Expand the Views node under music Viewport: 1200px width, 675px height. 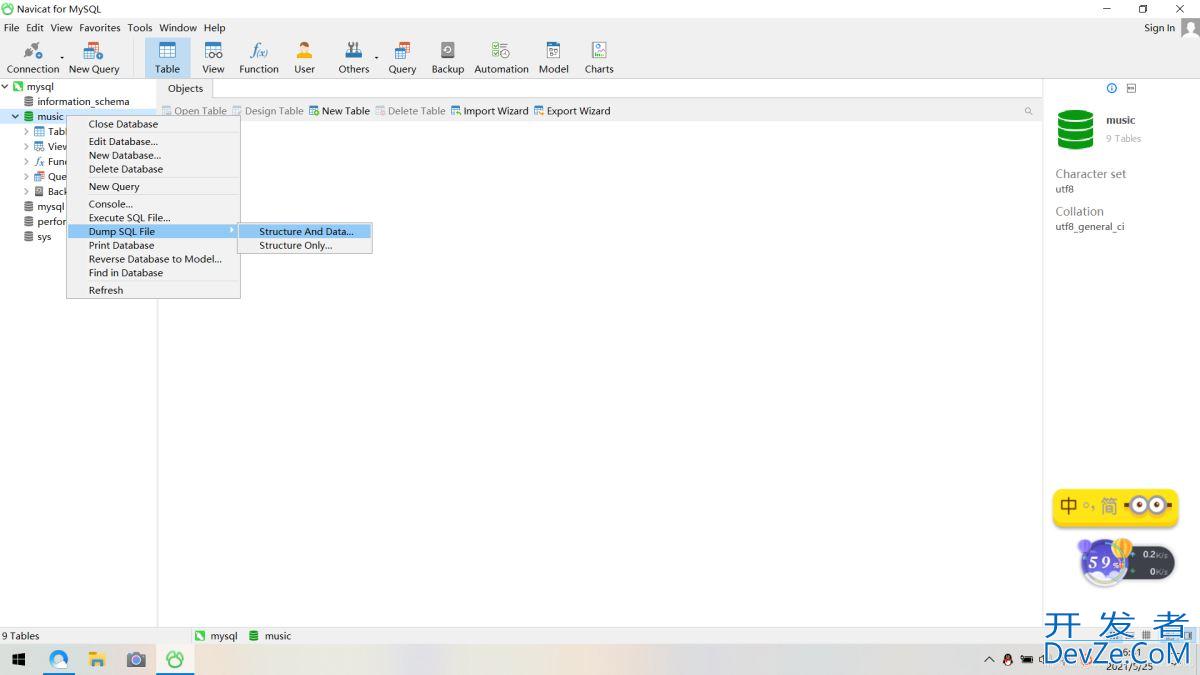[x=26, y=147]
